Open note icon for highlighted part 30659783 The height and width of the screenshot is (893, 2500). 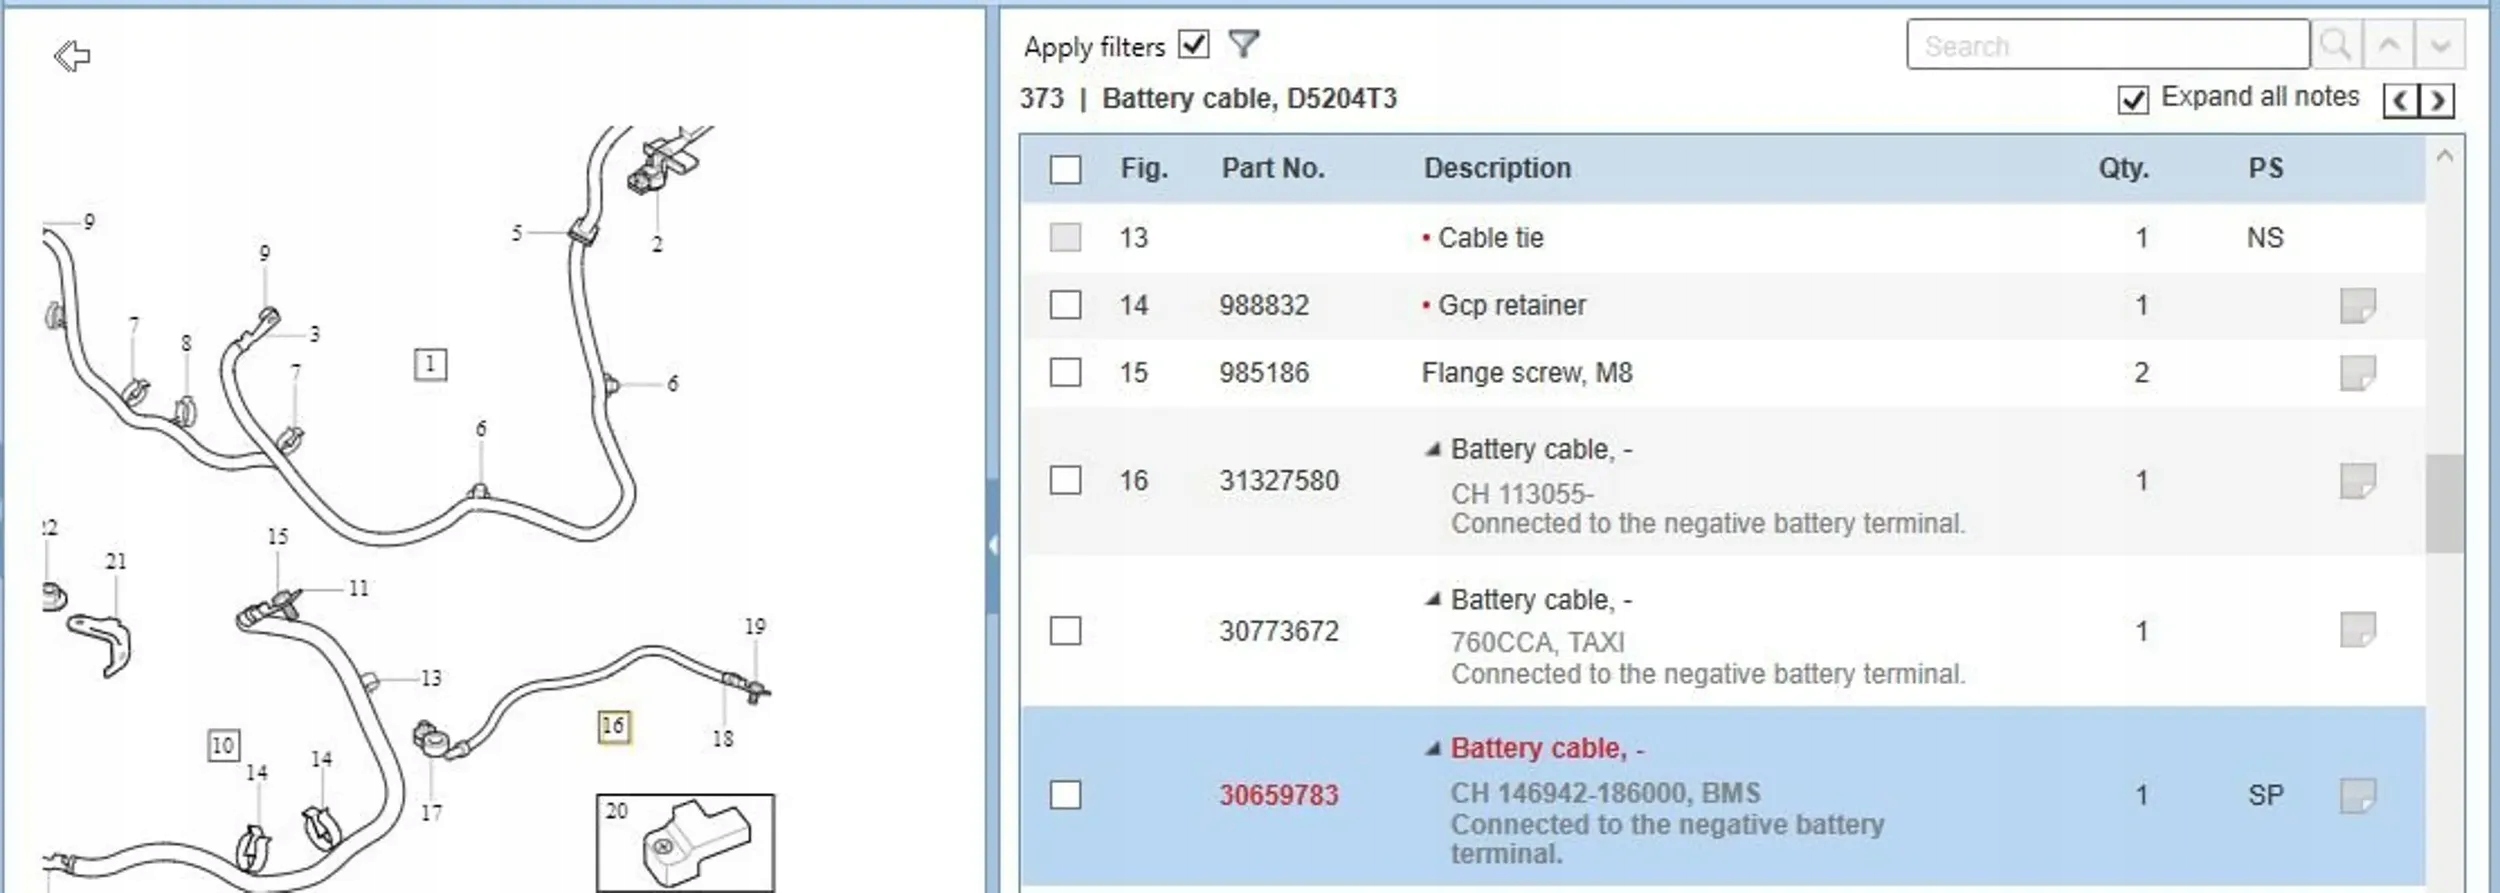pos(2357,796)
